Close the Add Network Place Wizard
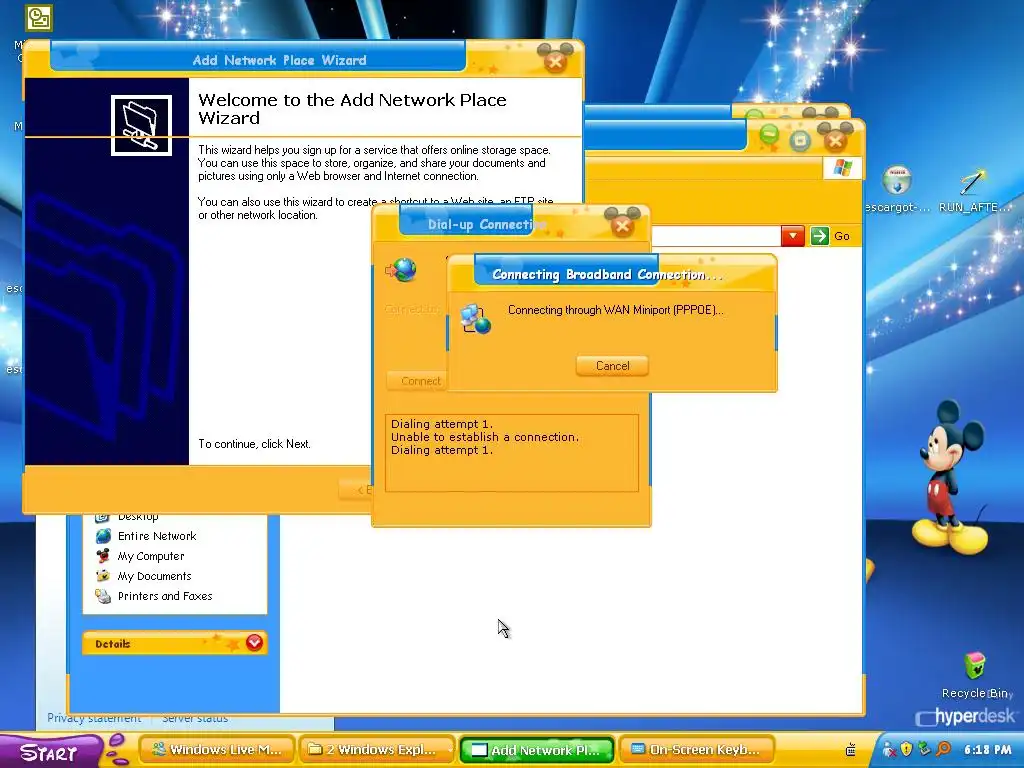 pos(555,62)
